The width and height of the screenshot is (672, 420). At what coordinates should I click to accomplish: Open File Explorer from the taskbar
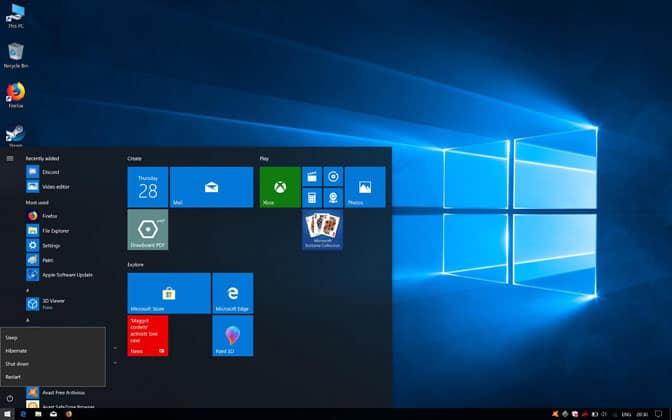click(38, 414)
